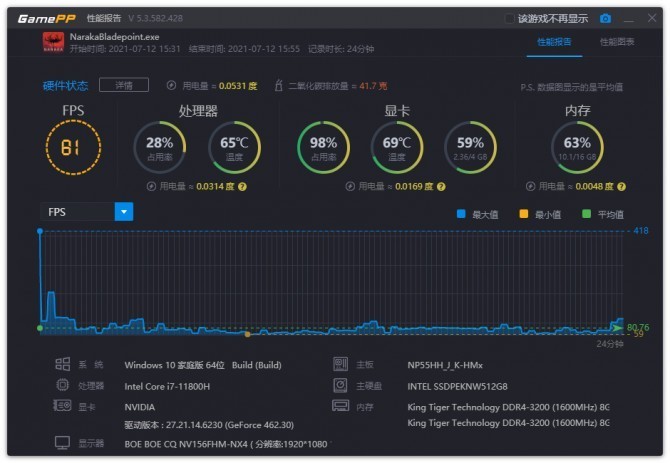Click the BOE NV156FHM-NX4 display text
670x463 pixels.
pyautogui.click(x=226, y=444)
